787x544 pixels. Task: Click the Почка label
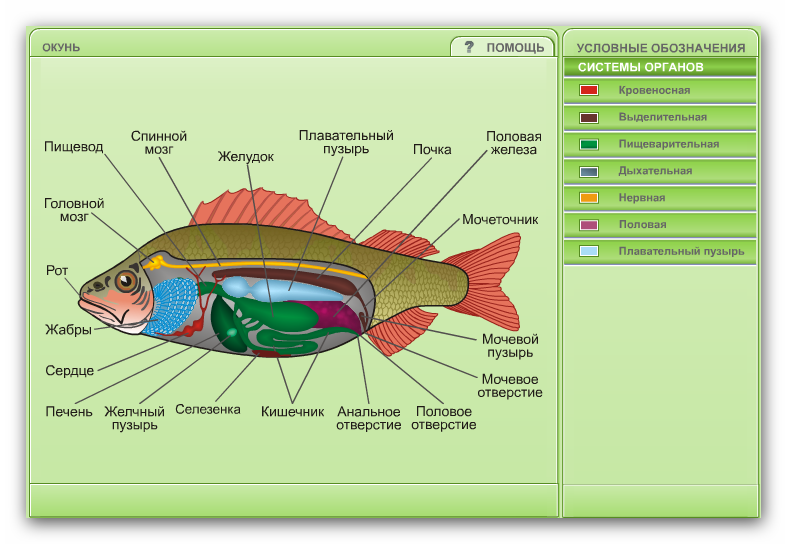[432, 150]
